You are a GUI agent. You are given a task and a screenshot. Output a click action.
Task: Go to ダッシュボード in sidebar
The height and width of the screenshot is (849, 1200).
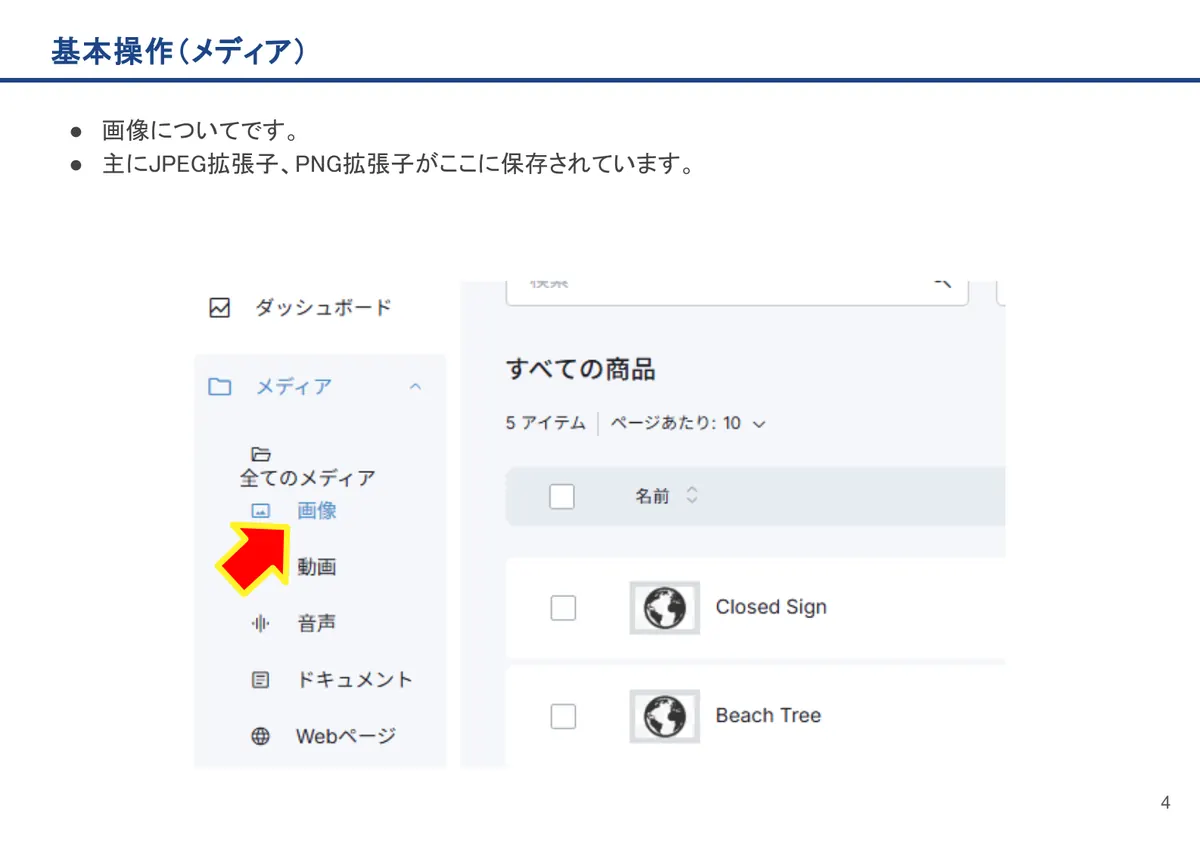coord(323,308)
